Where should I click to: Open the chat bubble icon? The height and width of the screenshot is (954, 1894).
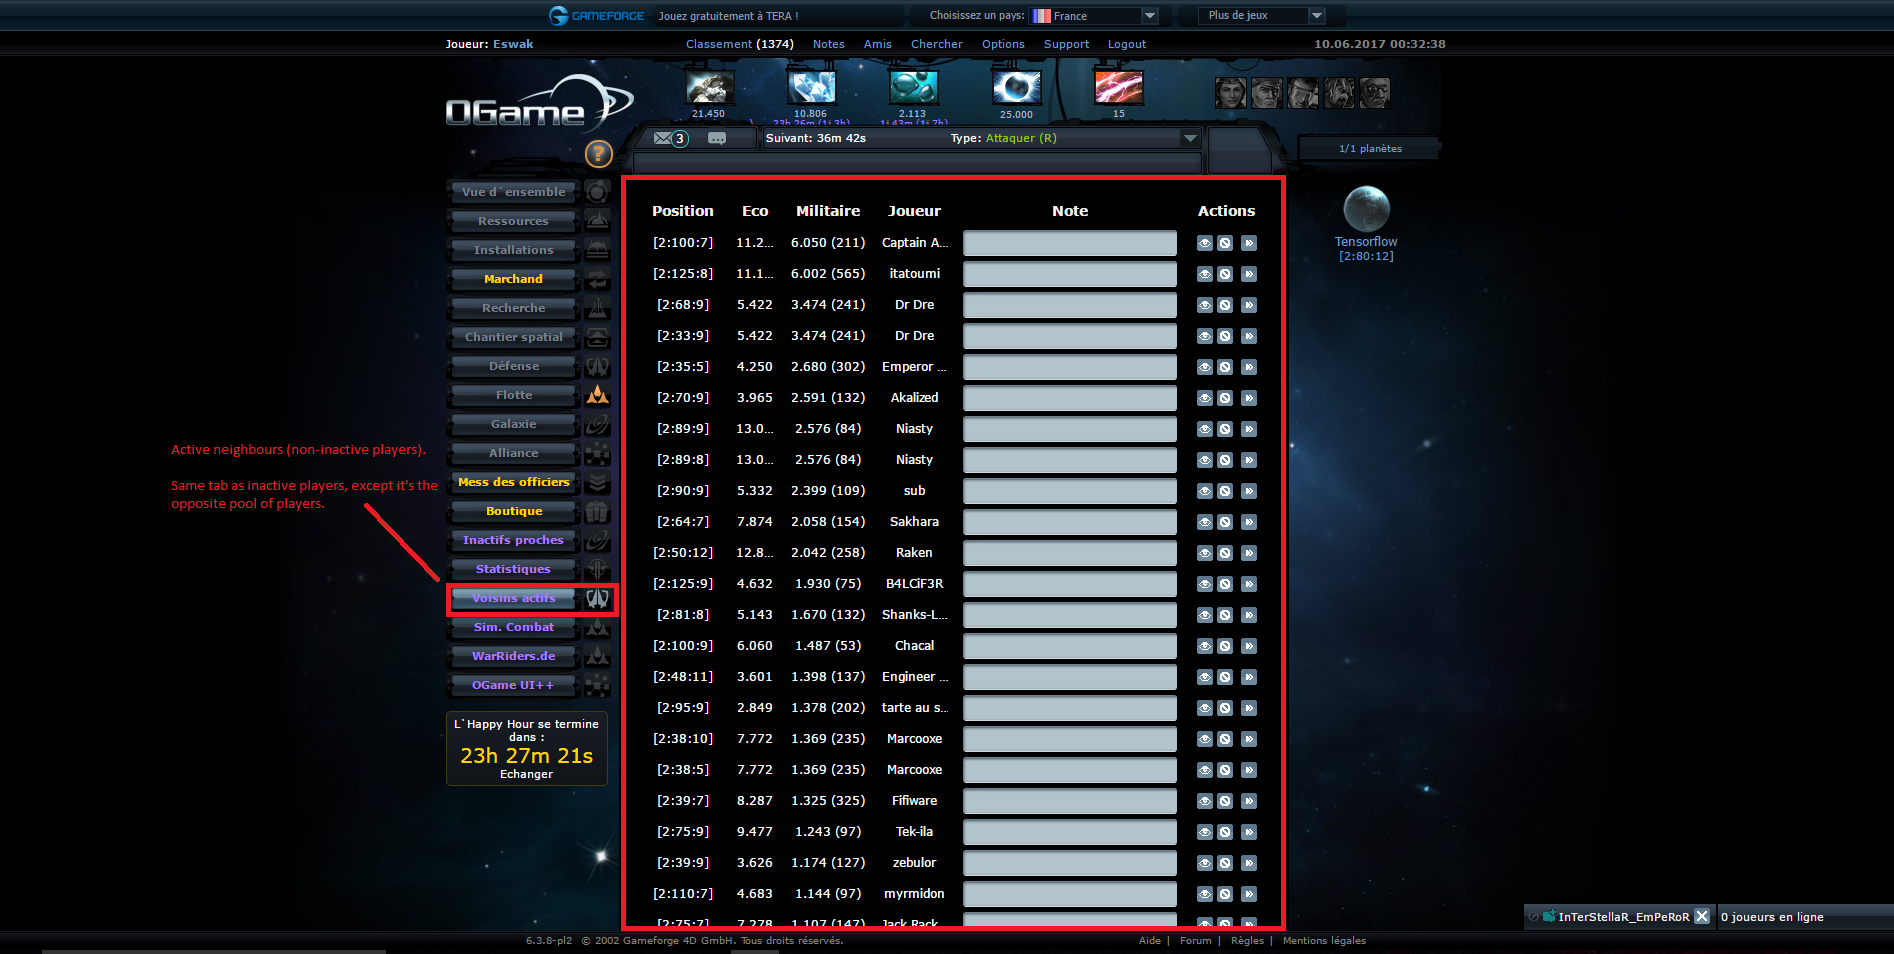[717, 138]
